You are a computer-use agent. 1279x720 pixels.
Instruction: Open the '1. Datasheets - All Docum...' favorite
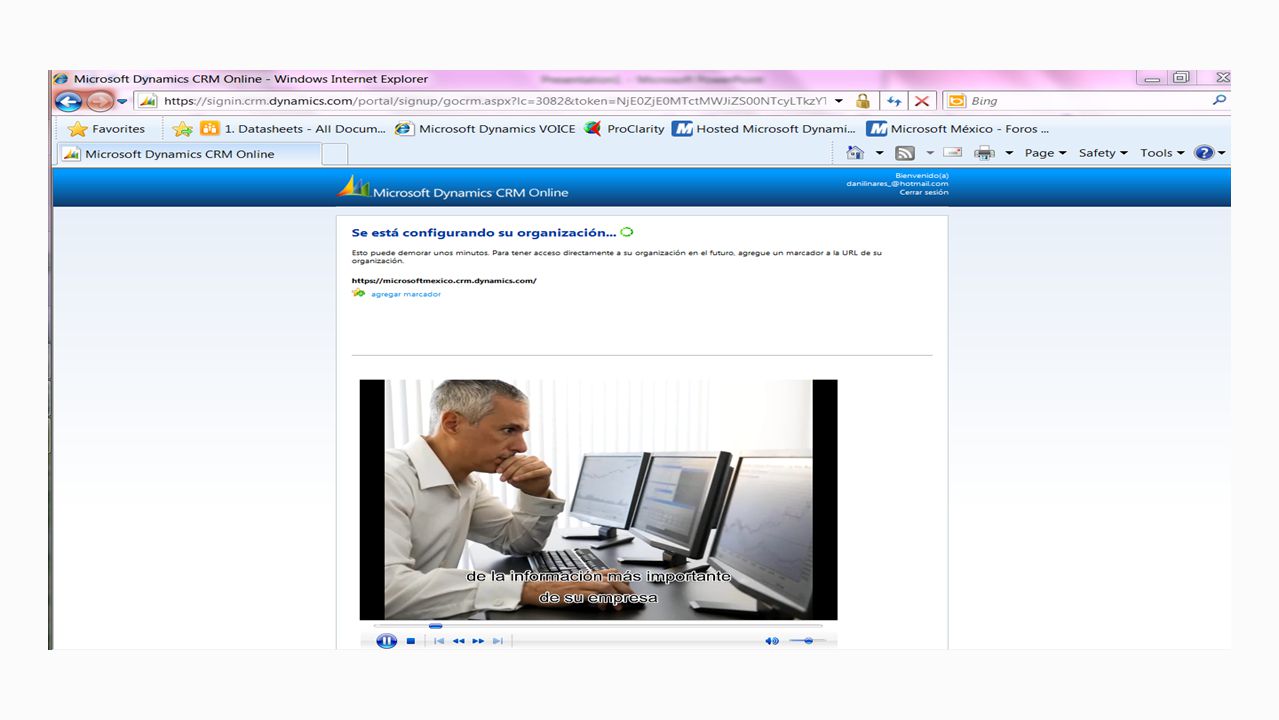point(293,129)
